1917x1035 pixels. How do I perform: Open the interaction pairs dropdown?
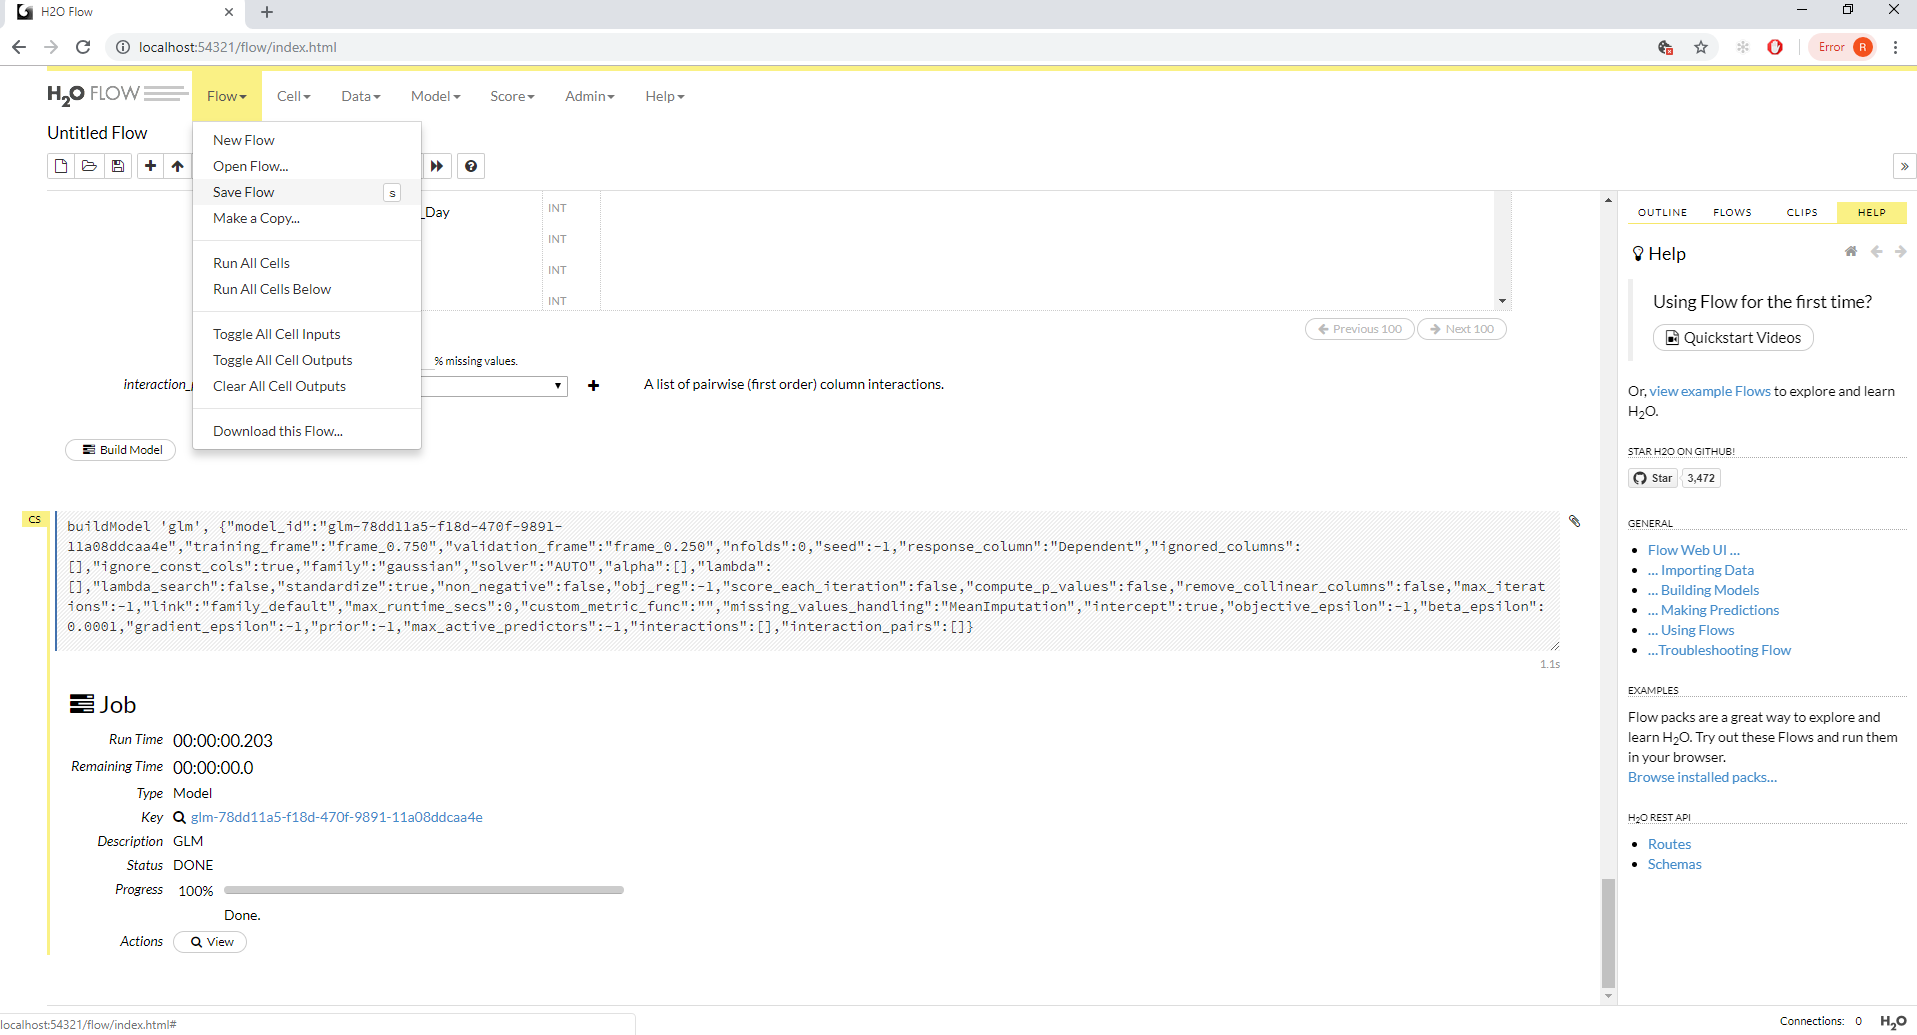494,386
